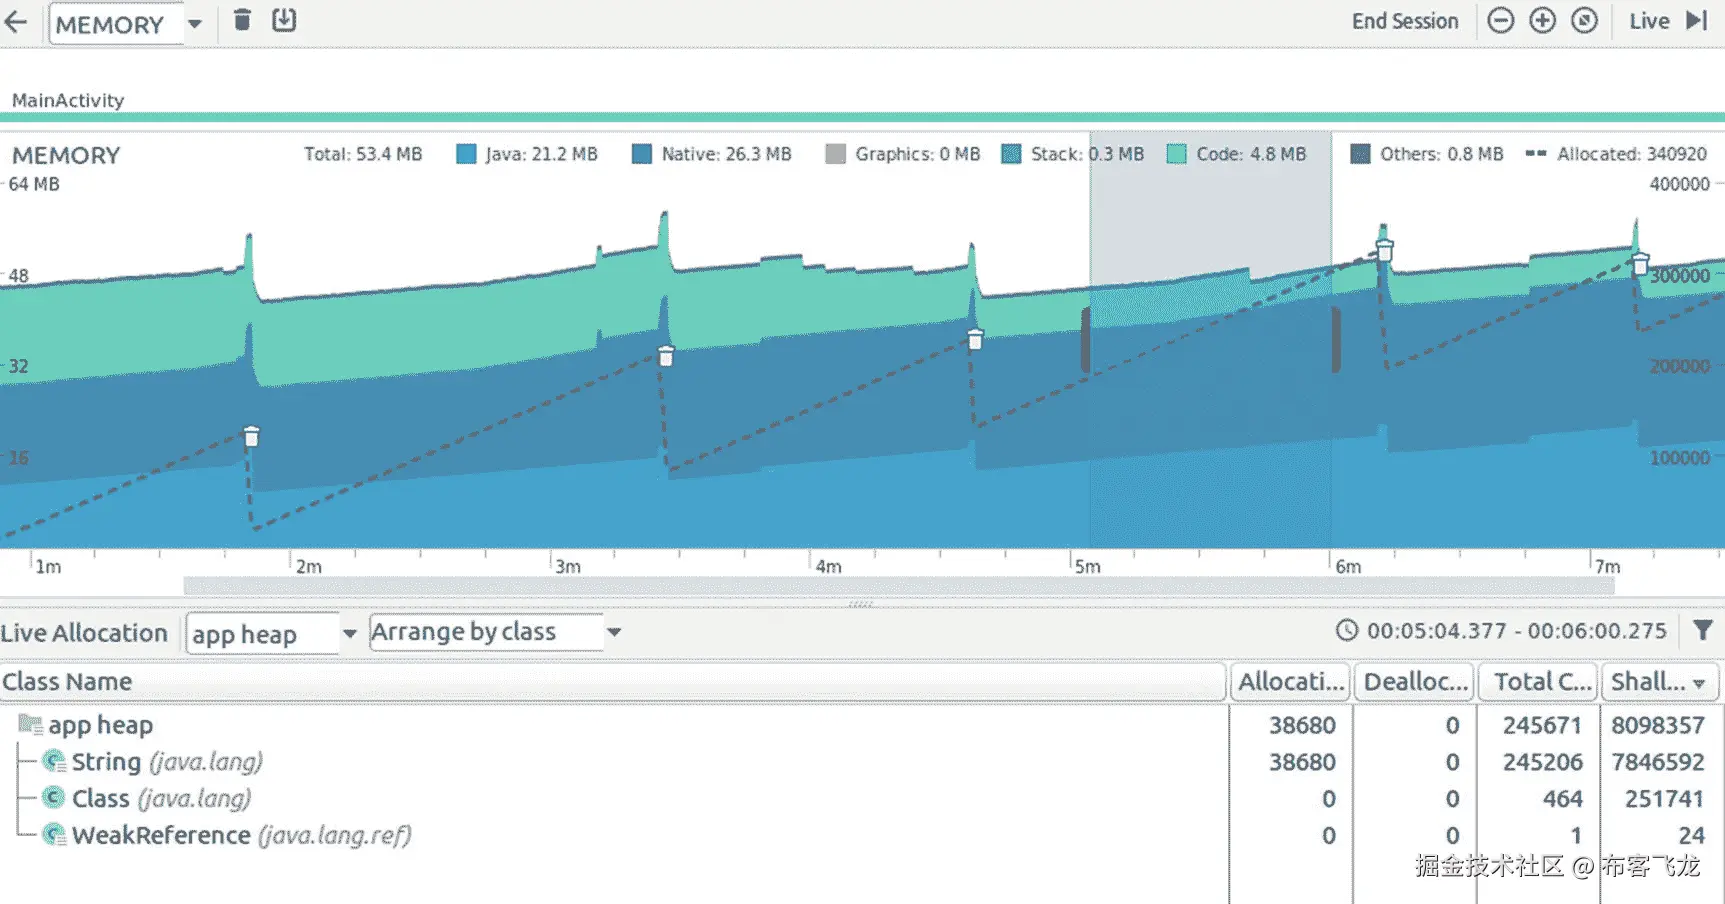Click the clock icon beside time range
1725x904 pixels.
click(1347, 631)
